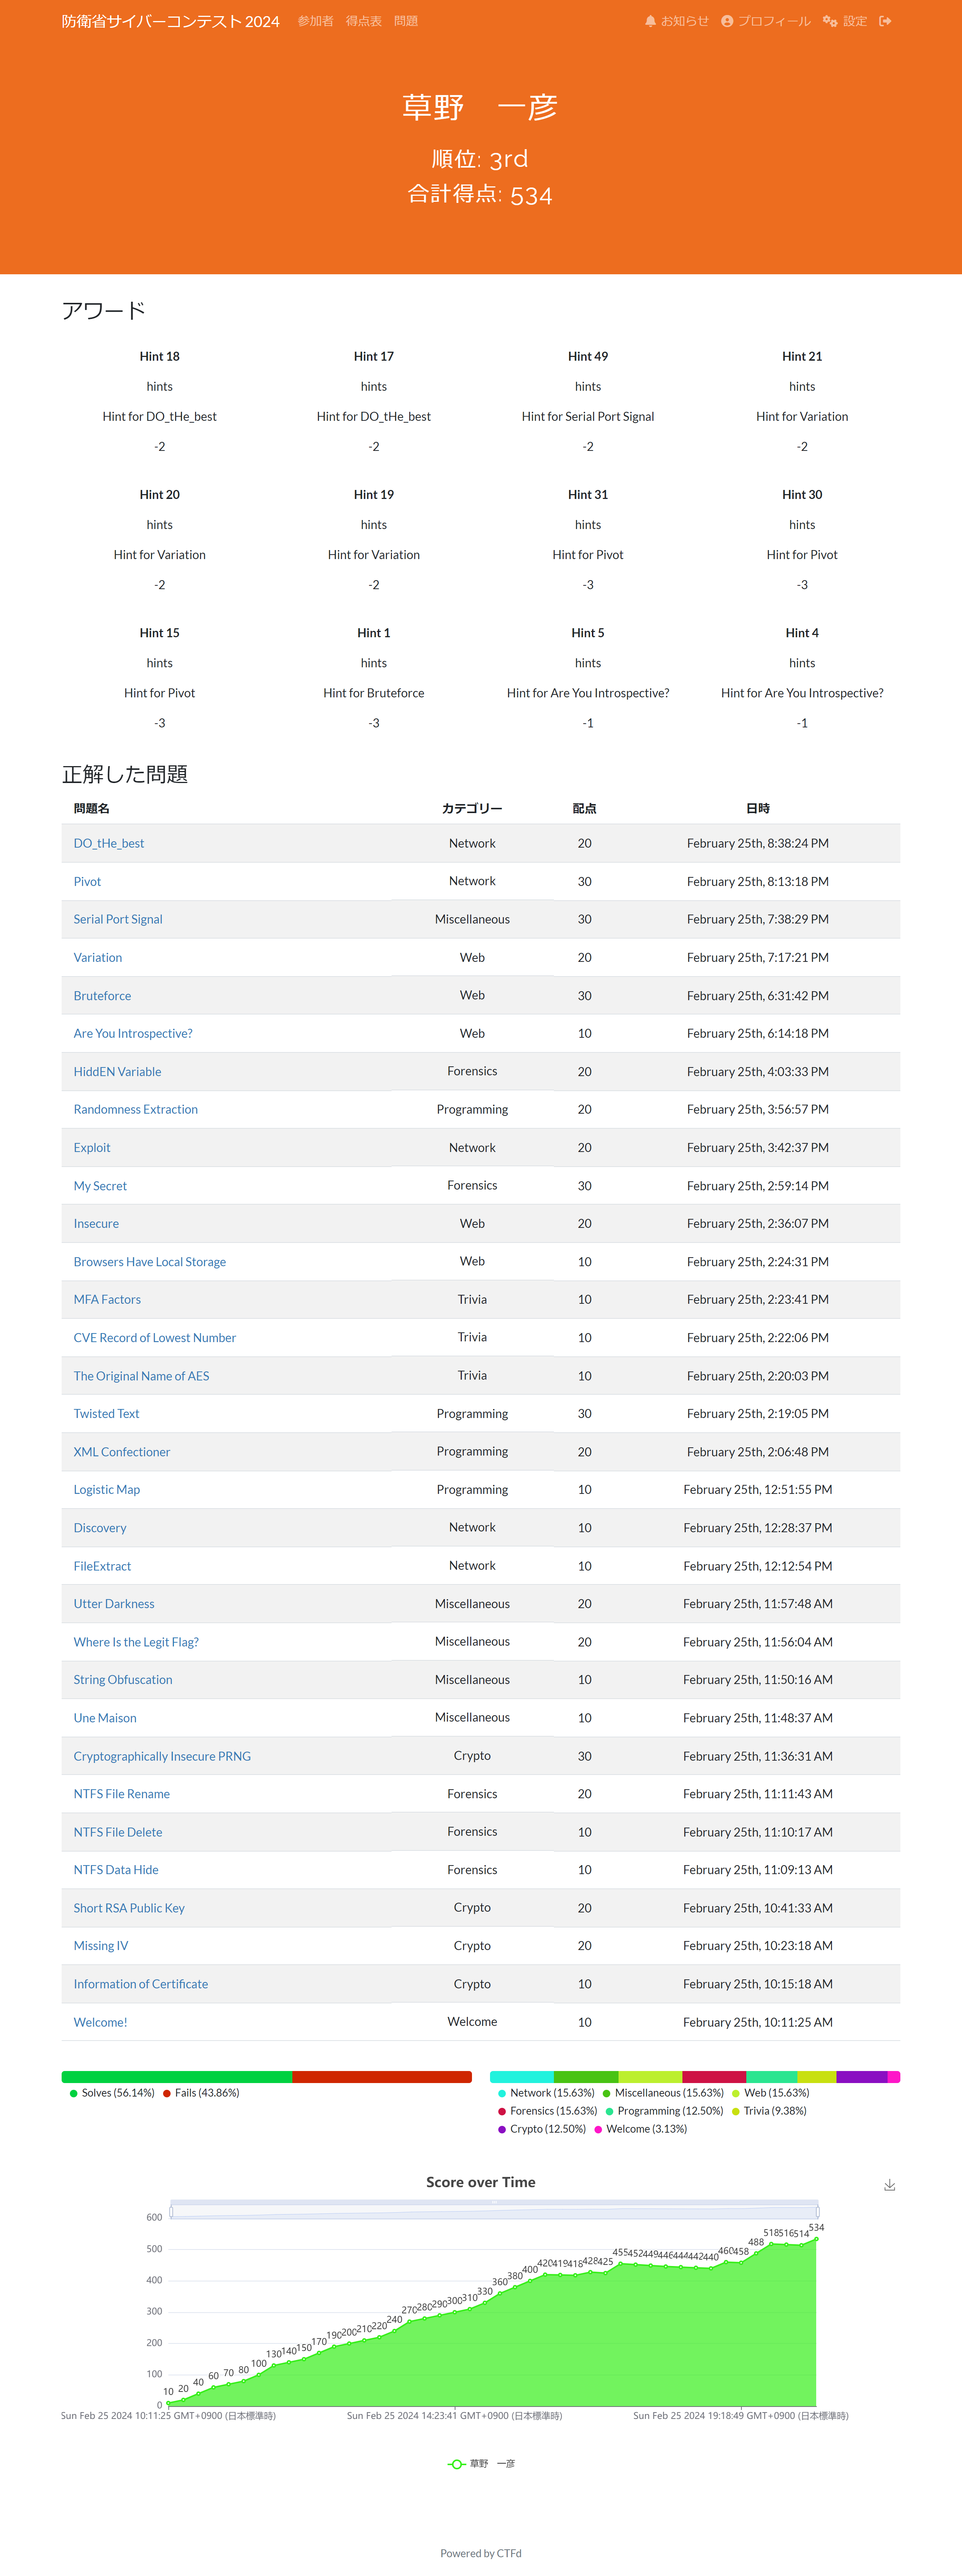Image resolution: width=962 pixels, height=2576 pixels.
Task: Open settings via the gears icon
Action: 829,21
